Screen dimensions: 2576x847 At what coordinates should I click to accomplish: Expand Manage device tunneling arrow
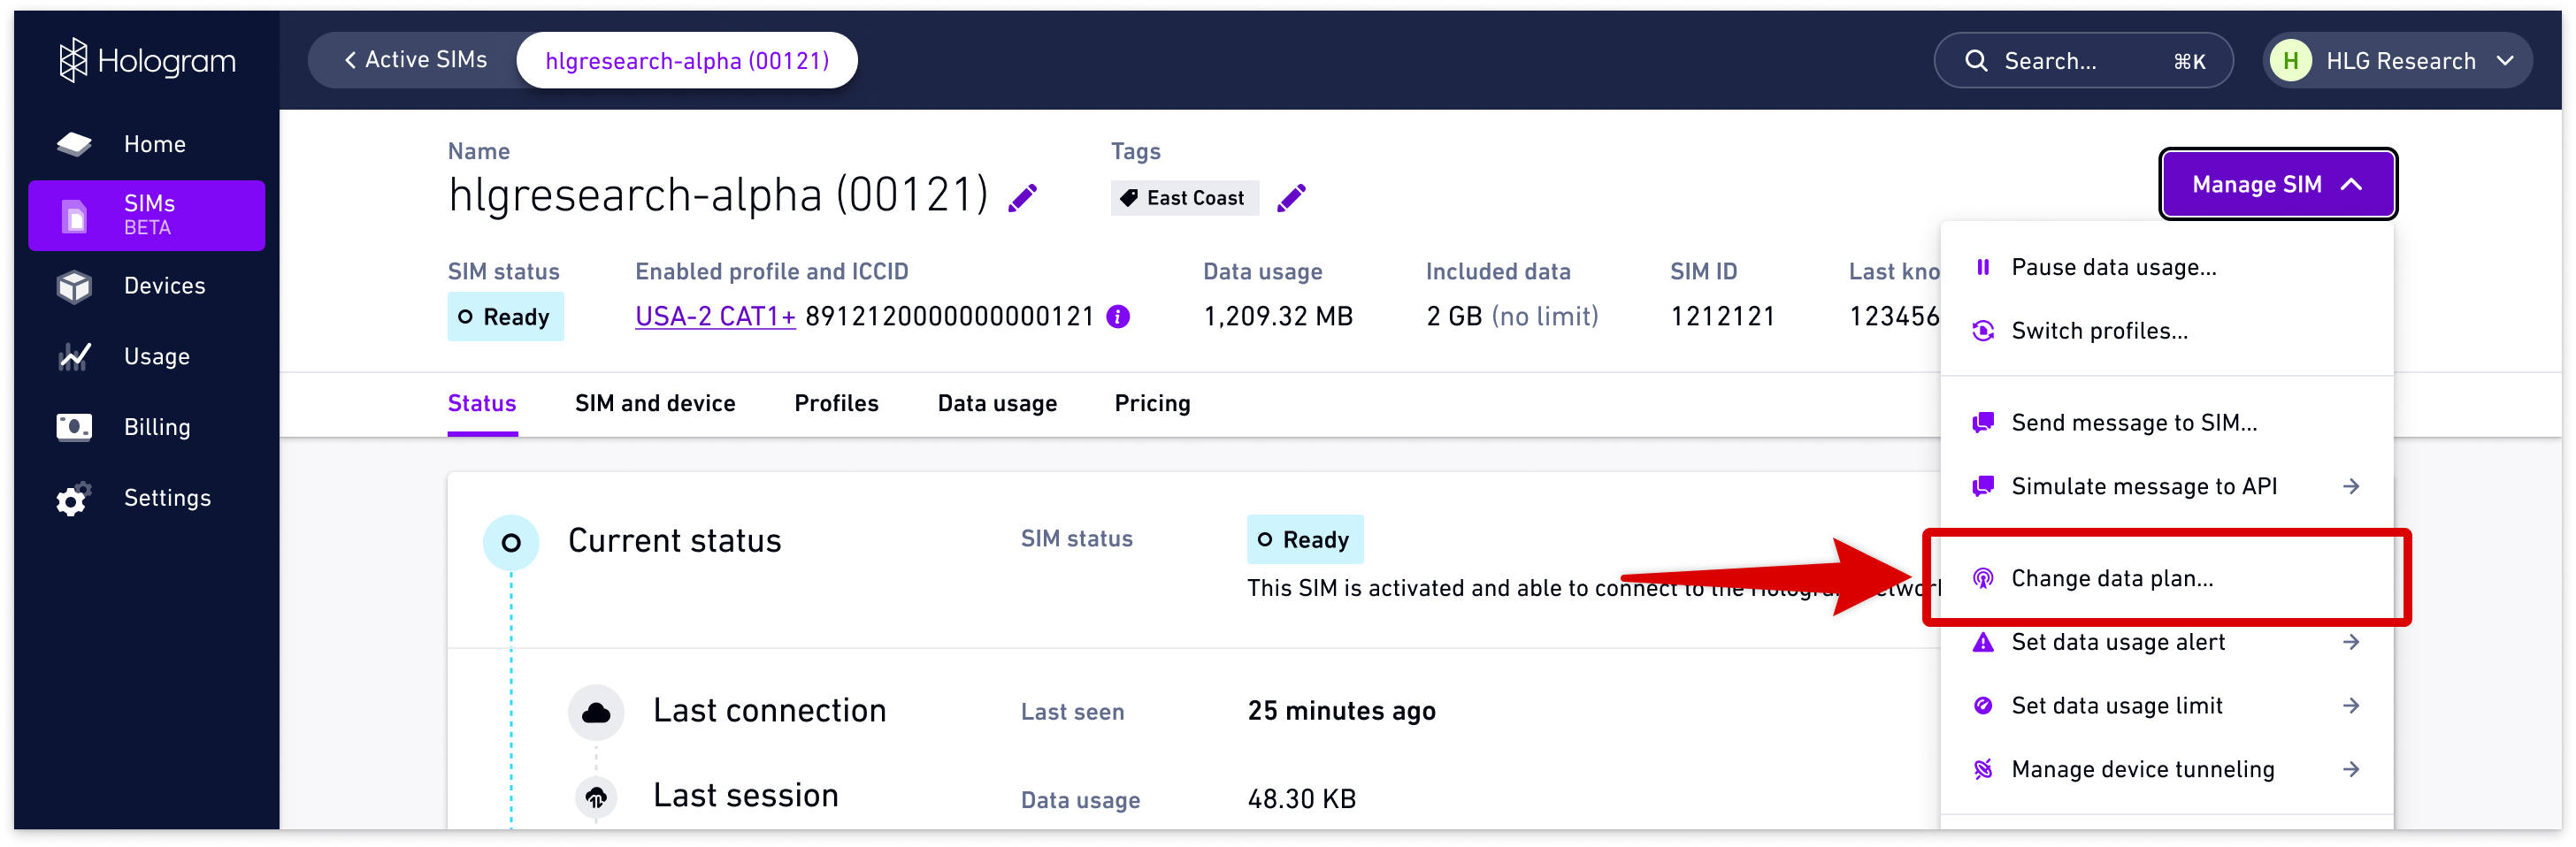[2351, 769]
